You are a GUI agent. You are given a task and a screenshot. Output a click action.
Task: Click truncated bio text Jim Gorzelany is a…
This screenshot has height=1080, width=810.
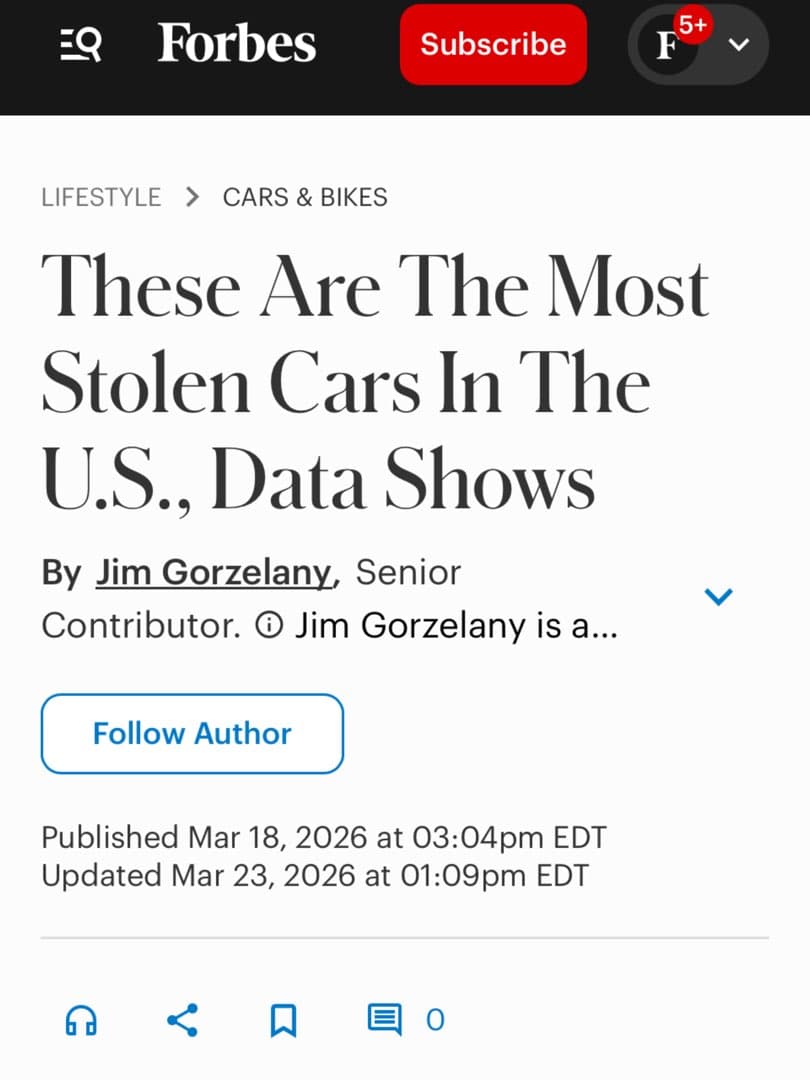pos(456,625)
